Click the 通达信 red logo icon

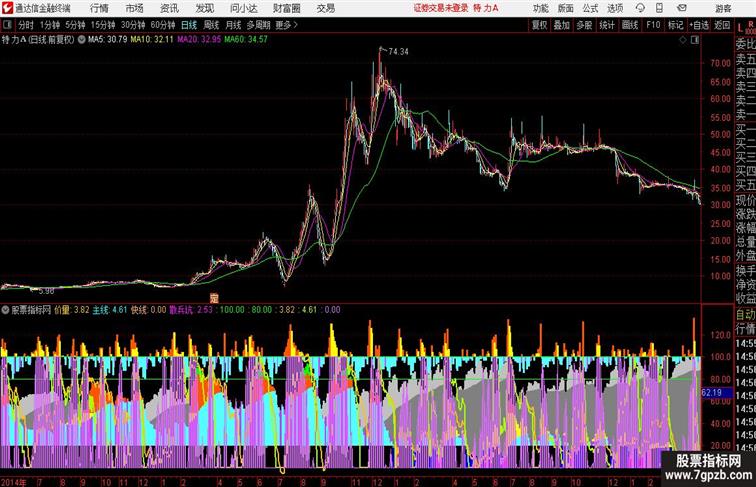click(7, 8)
